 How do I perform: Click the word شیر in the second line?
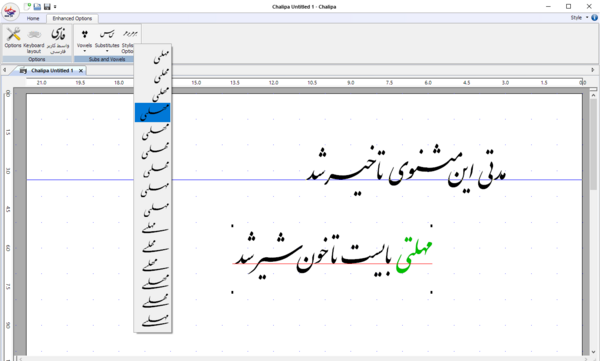277,255
